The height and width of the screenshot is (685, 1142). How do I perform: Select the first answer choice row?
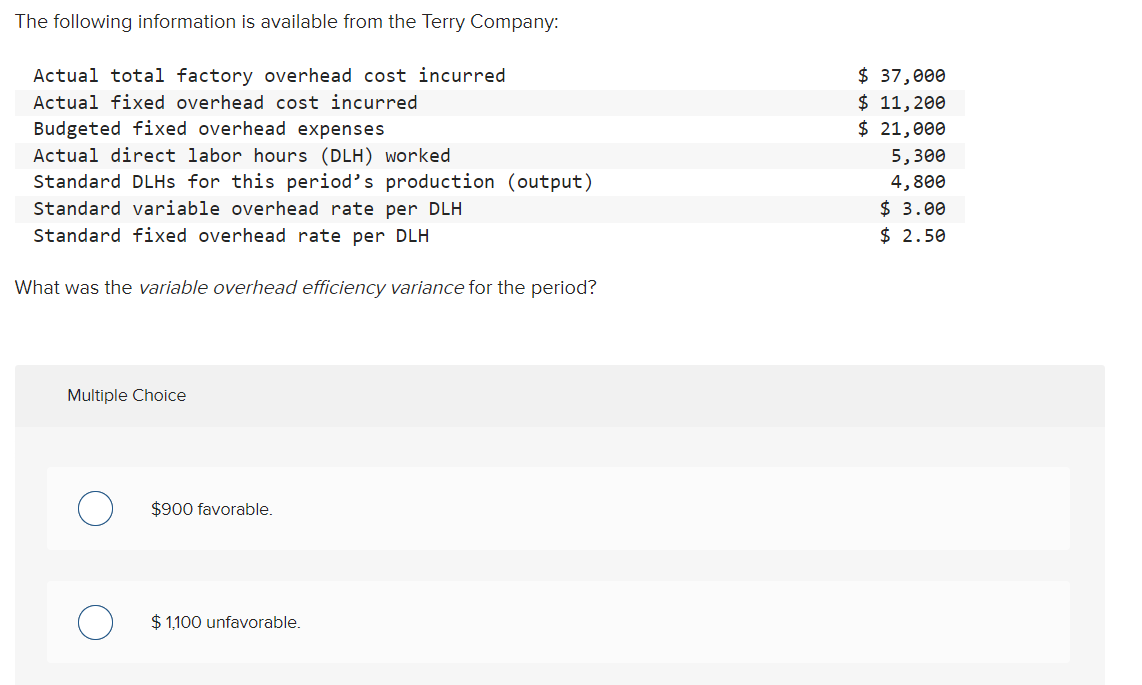pos(558,508)
